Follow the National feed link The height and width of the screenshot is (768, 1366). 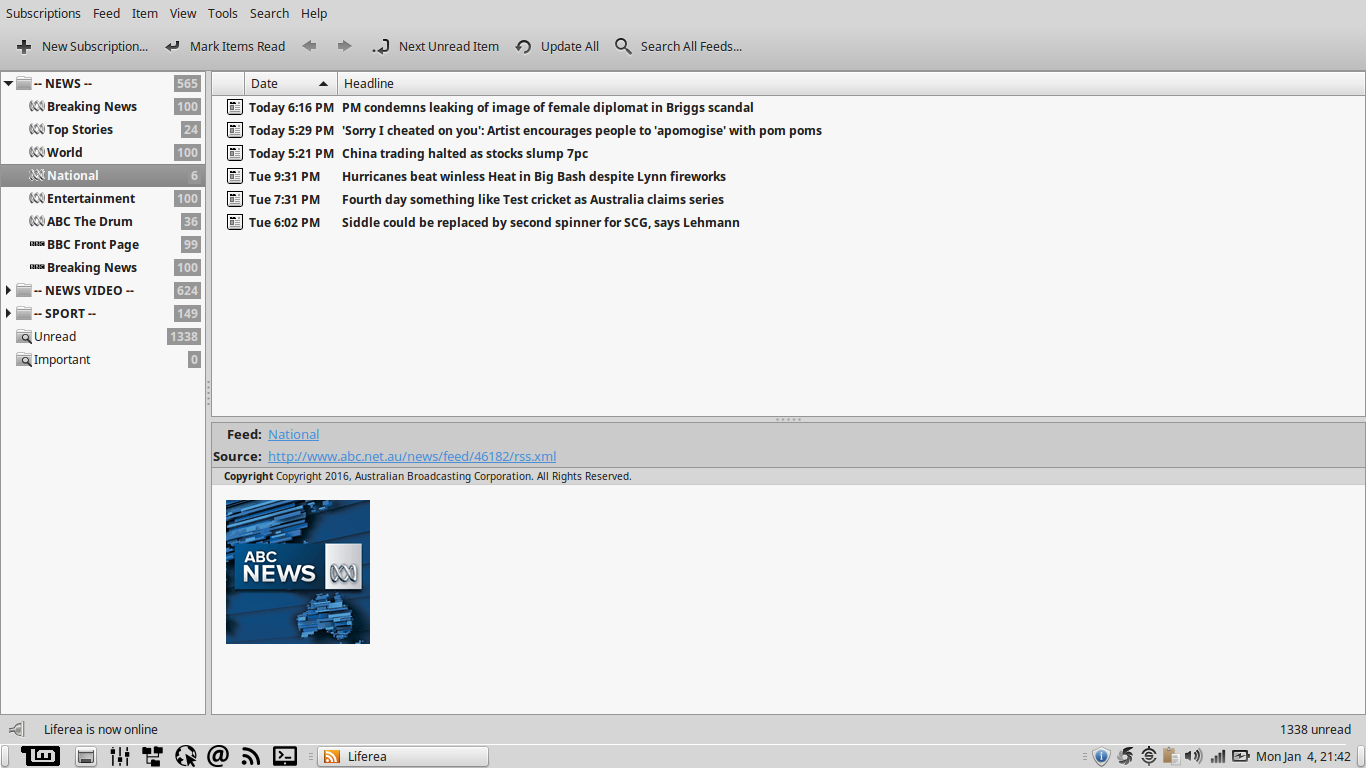pos(293,434)
